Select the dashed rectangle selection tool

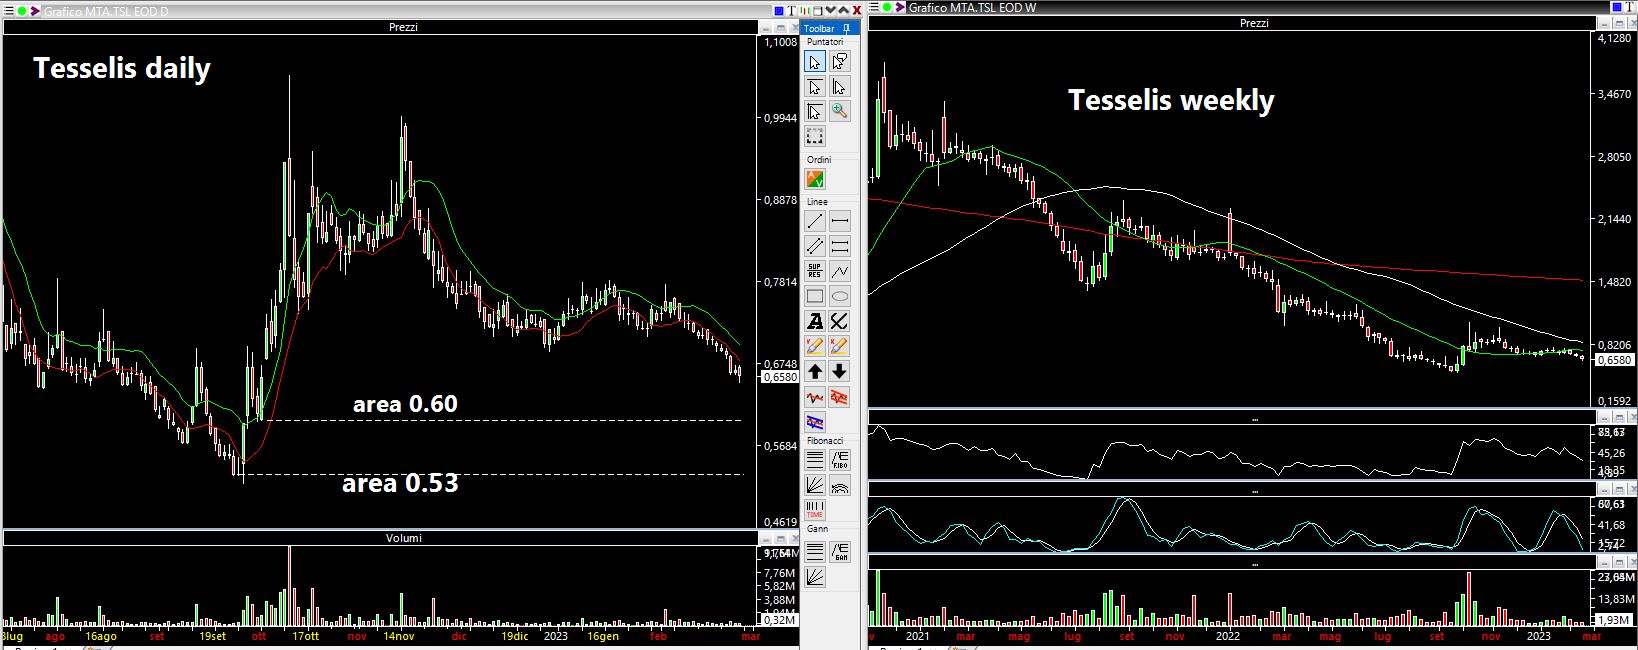click(x=815, y=136)
